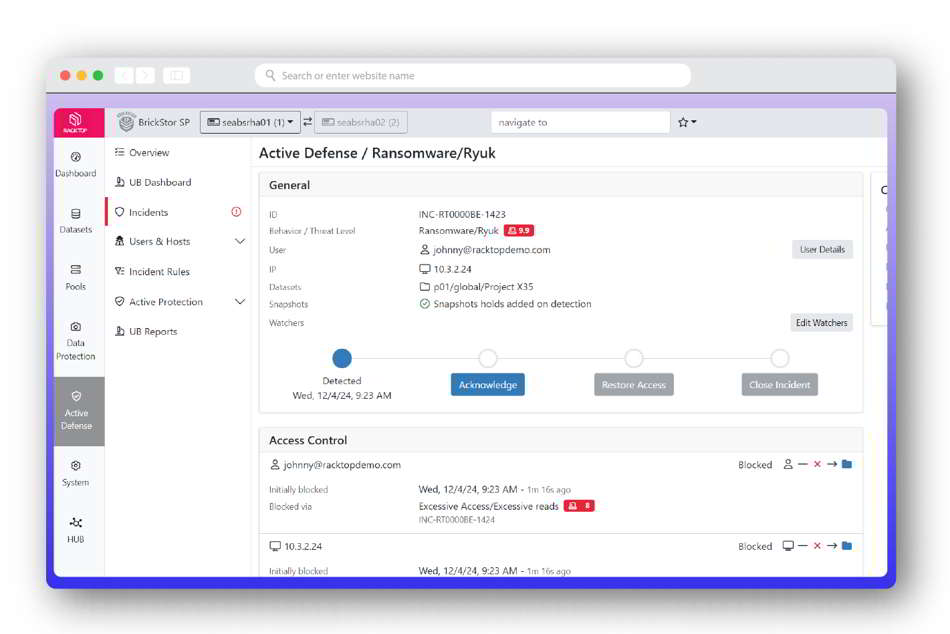
Task: Open the Pools sidebar section
Action: tap(76, 278)
